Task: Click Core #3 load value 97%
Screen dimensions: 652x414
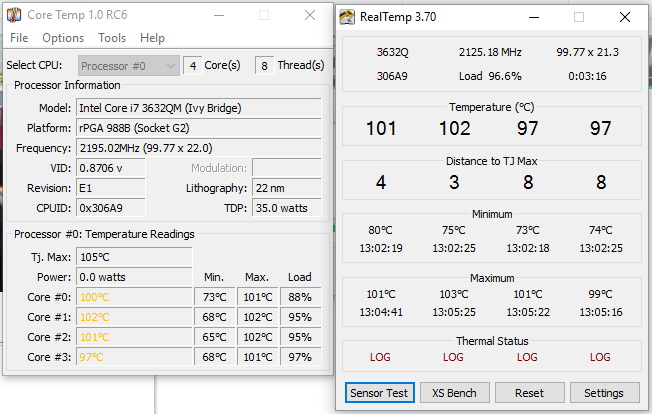Action: [x=300, y=357]
